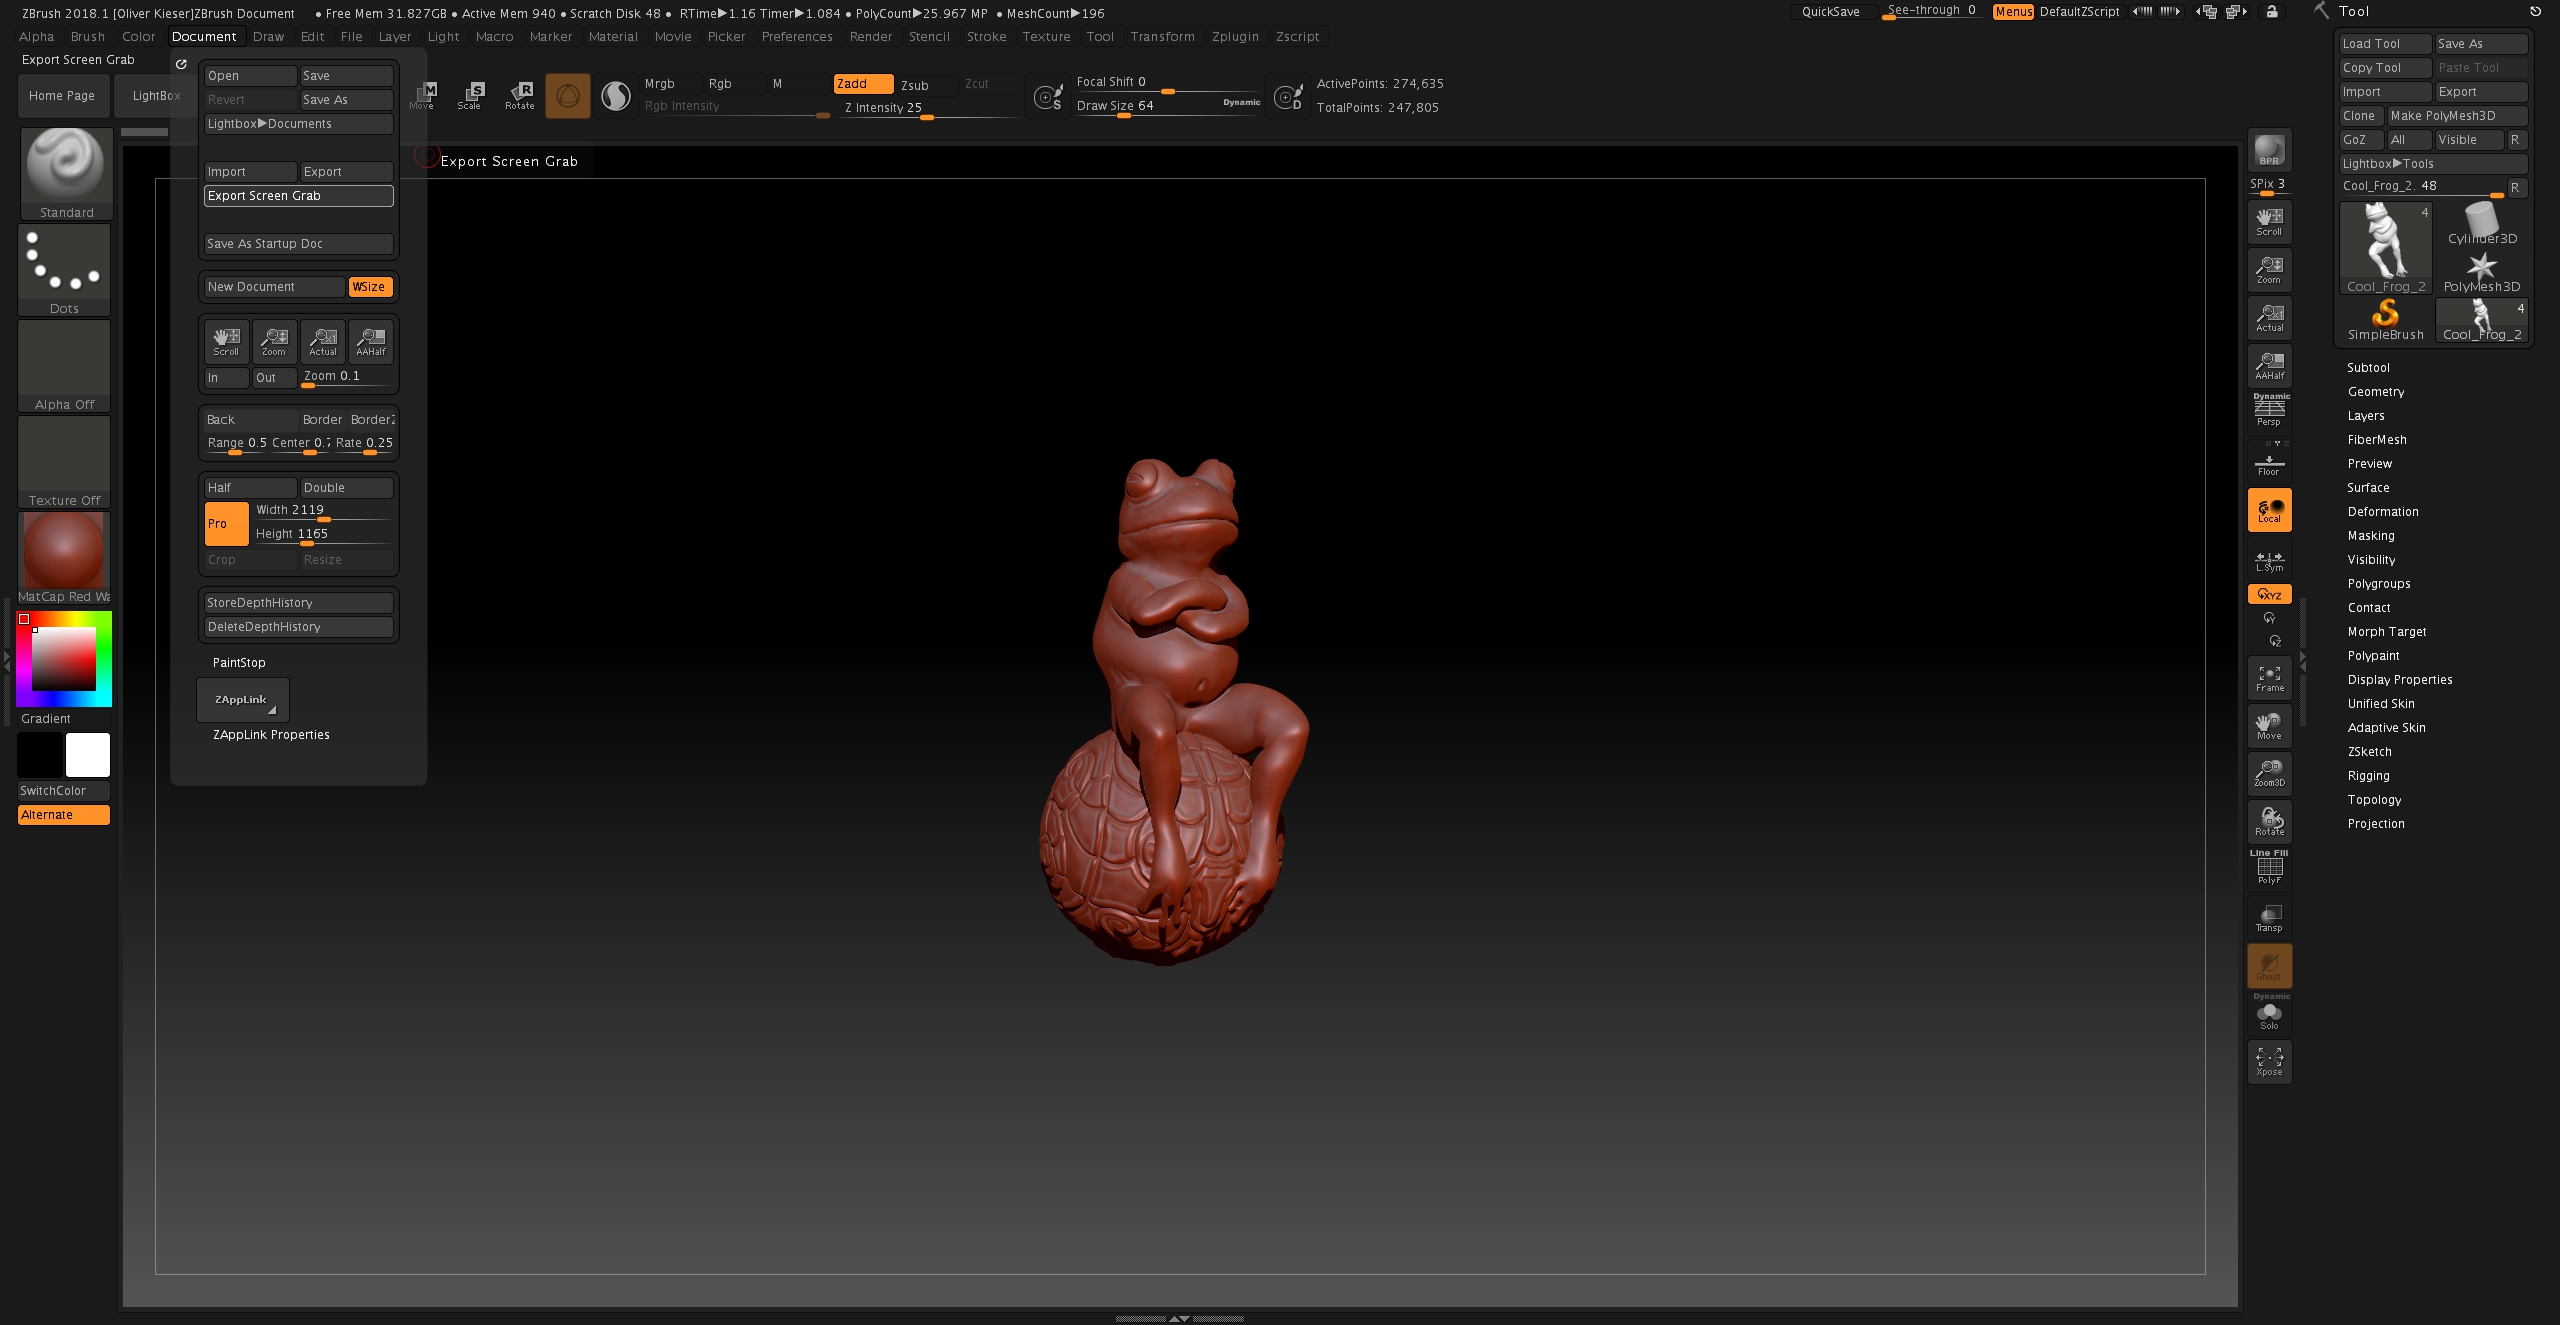
Task: Open the Transform menu
Action: point(1162,37)
